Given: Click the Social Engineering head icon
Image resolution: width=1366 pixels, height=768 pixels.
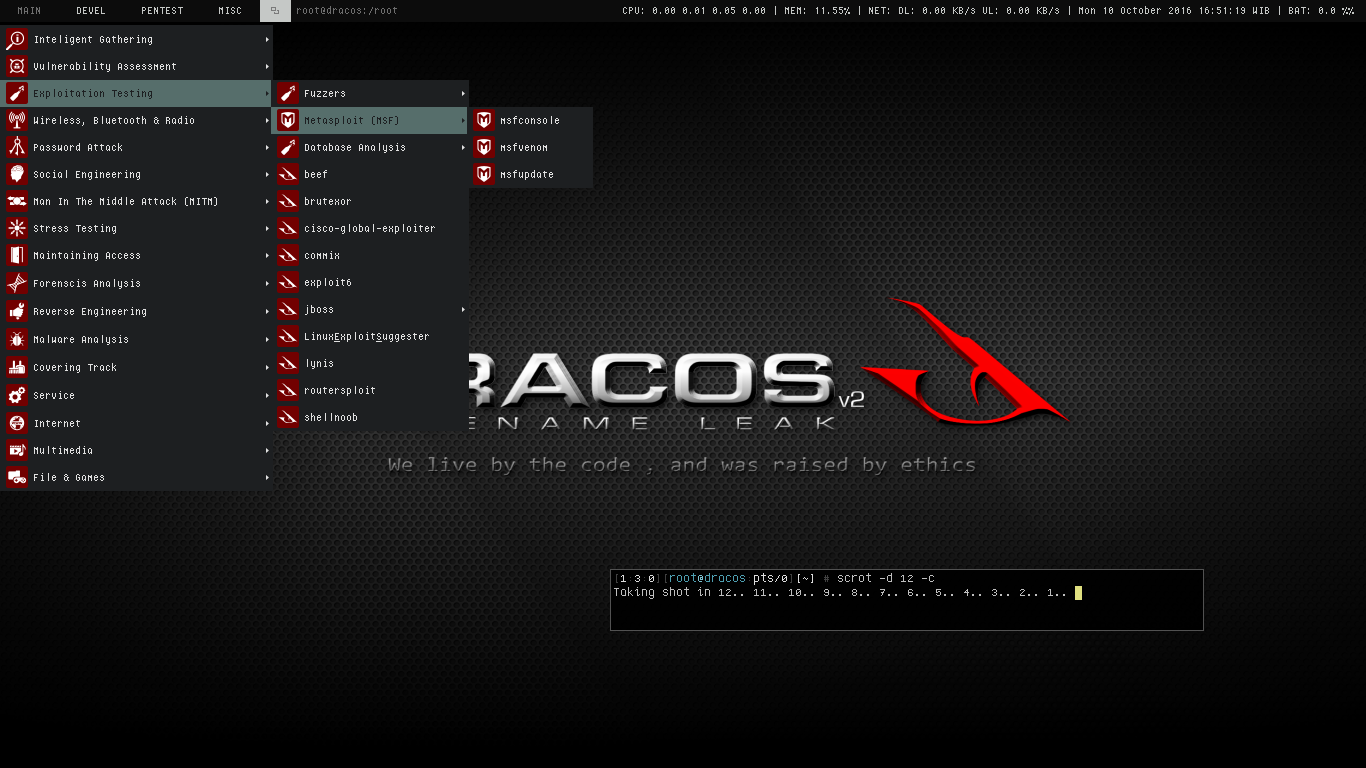Looking at the screenshot, I should (x=16, y=174).
